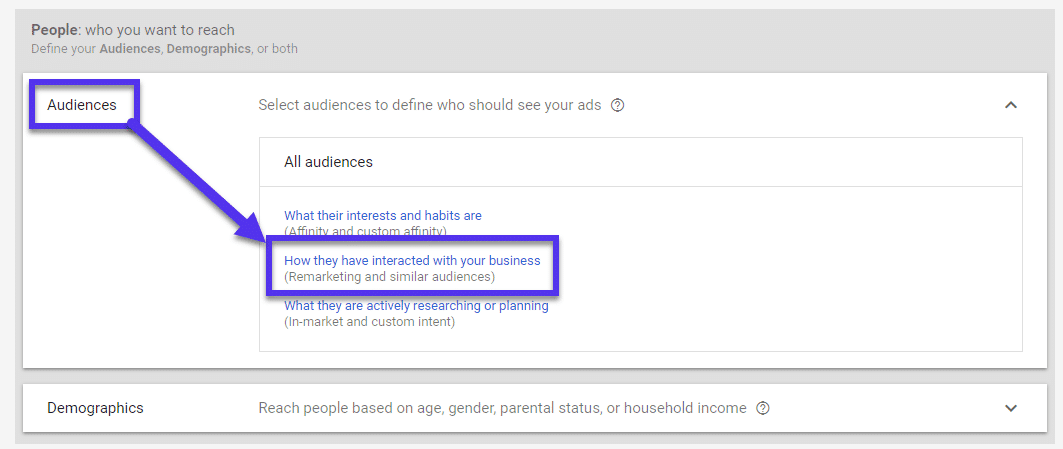Click the Demographics section label
Image resolution: width=1063 pixels, height=449 pixels.
pos(95,408)
